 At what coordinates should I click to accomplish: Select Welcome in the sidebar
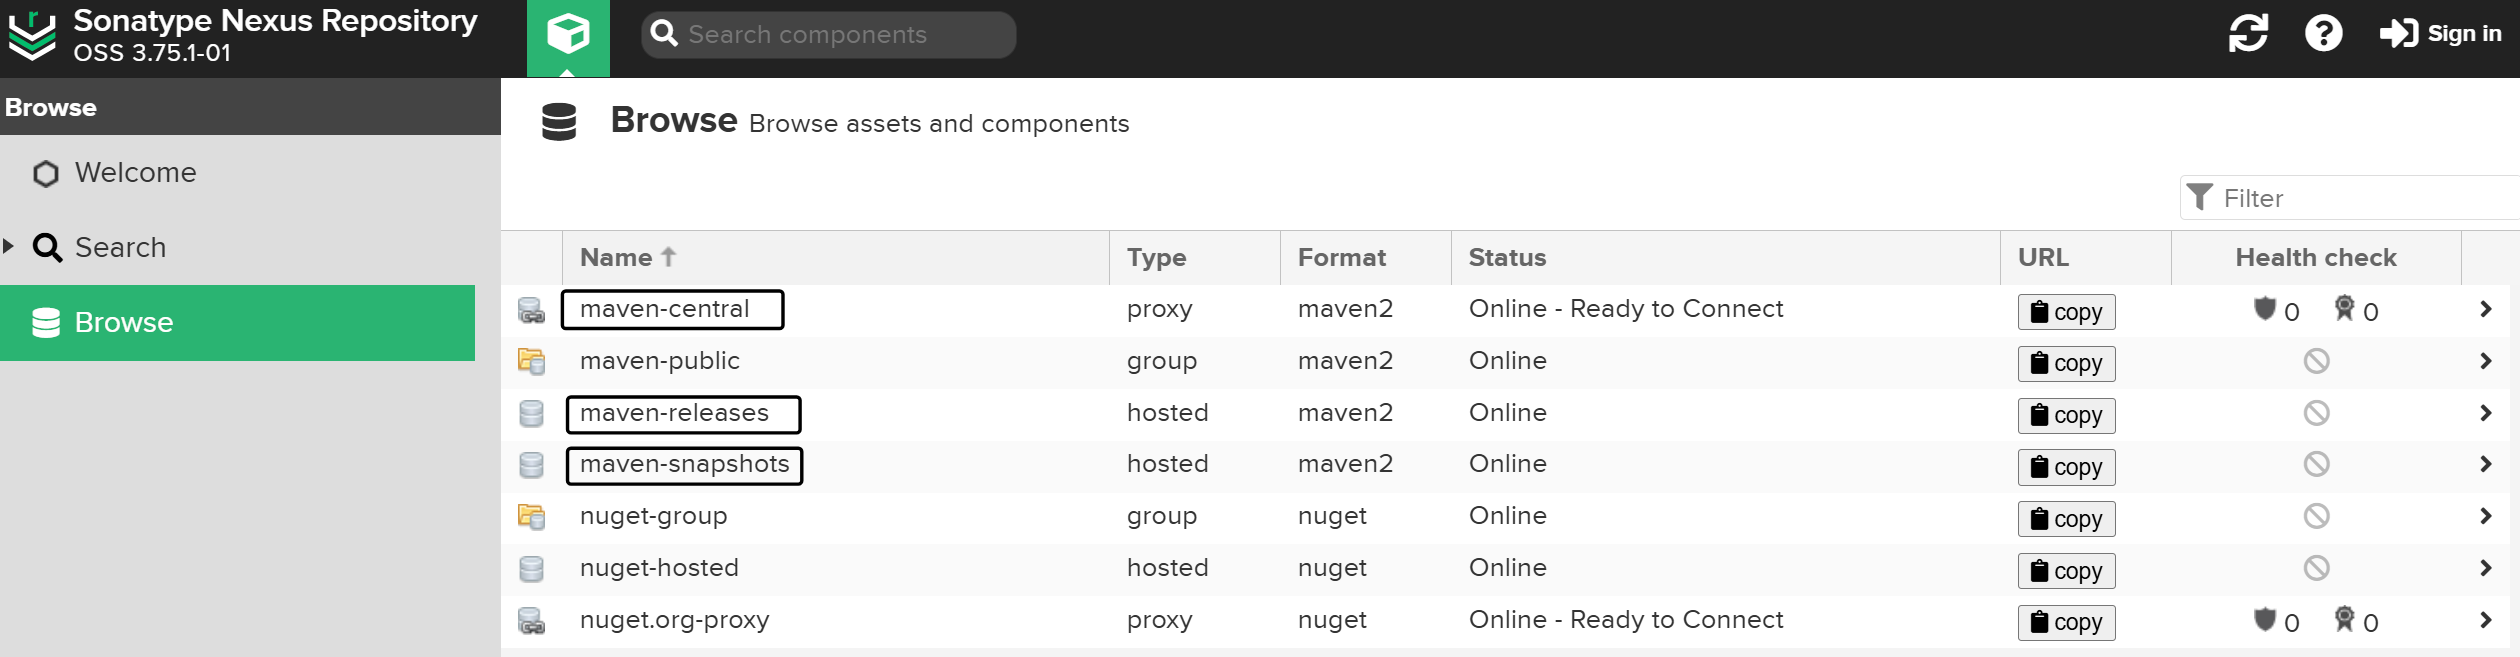pos(135,173)
